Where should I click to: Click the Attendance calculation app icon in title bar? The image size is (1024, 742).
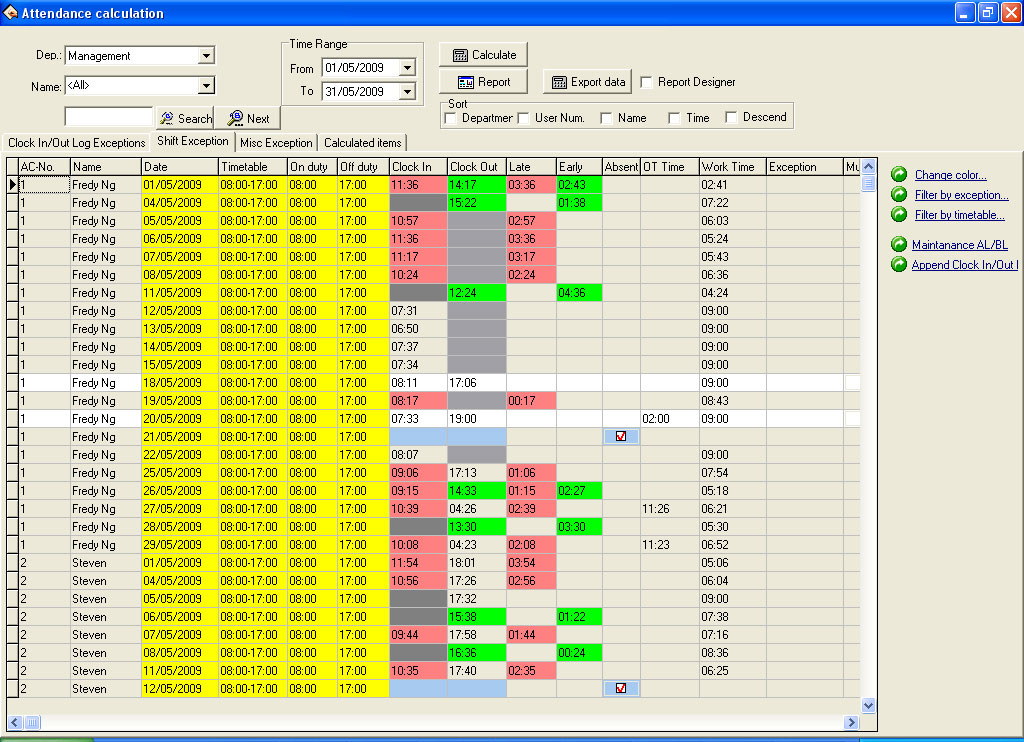tap(10, 13)
